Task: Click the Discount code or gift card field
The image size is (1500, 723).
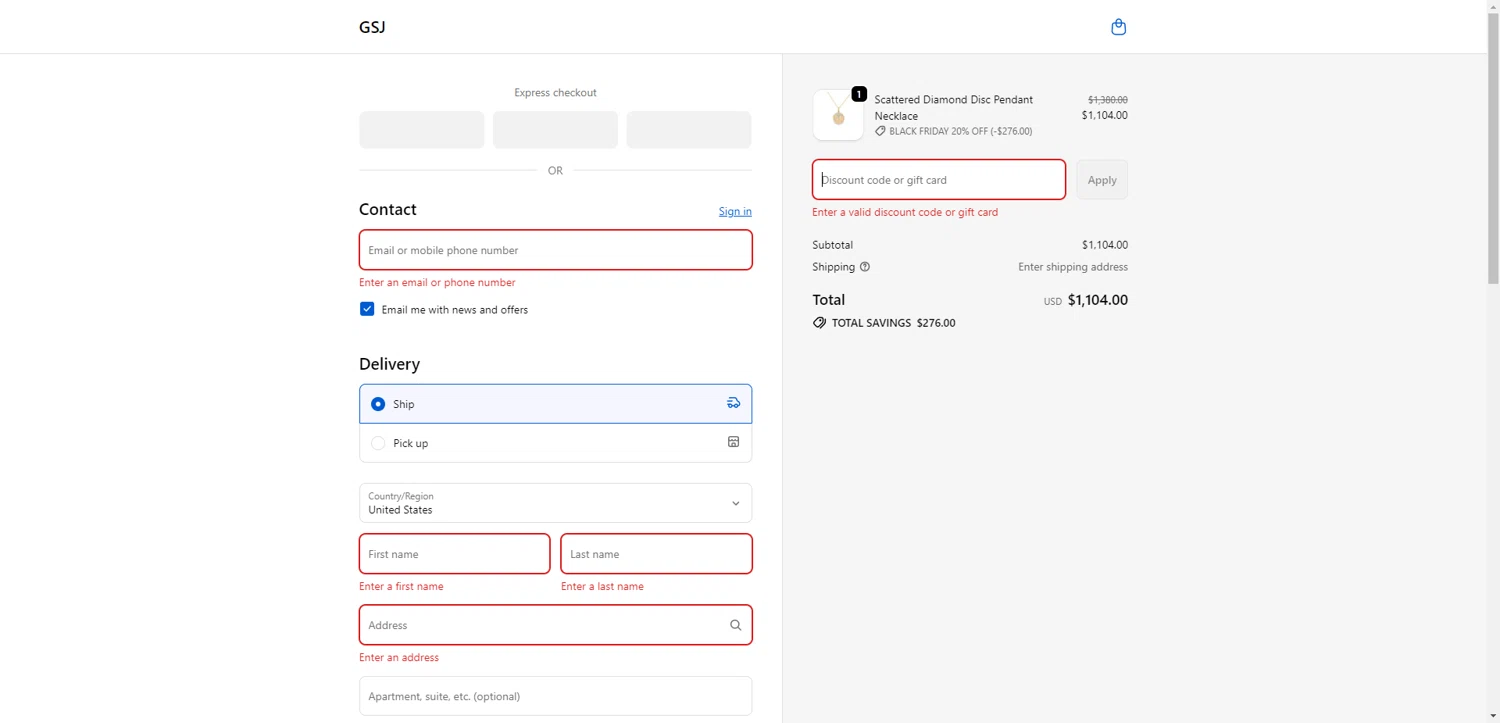Action: [938, 180]
